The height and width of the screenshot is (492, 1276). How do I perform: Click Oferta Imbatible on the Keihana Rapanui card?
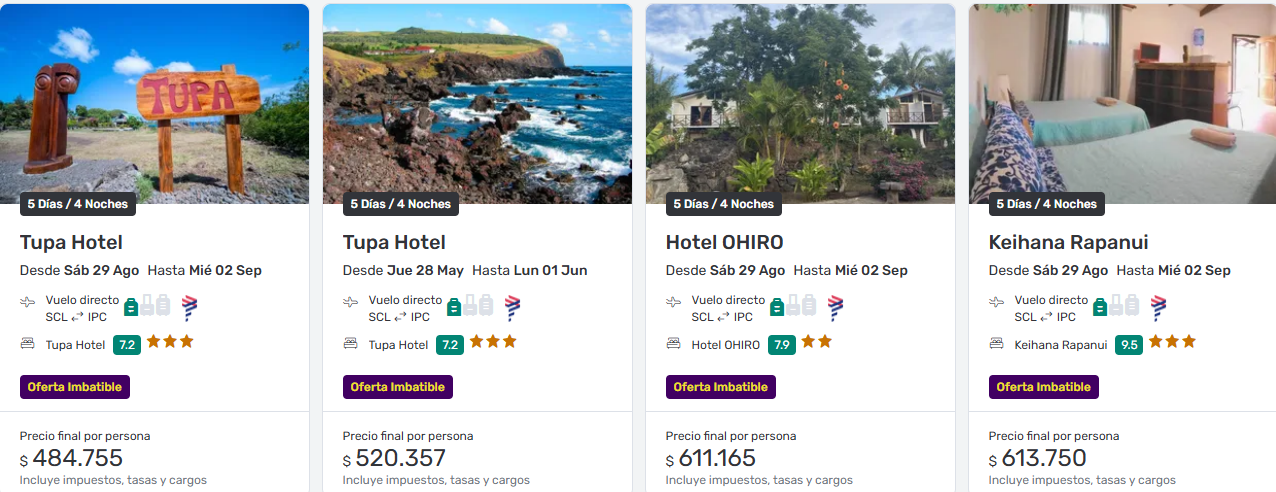coord(1044,387)
